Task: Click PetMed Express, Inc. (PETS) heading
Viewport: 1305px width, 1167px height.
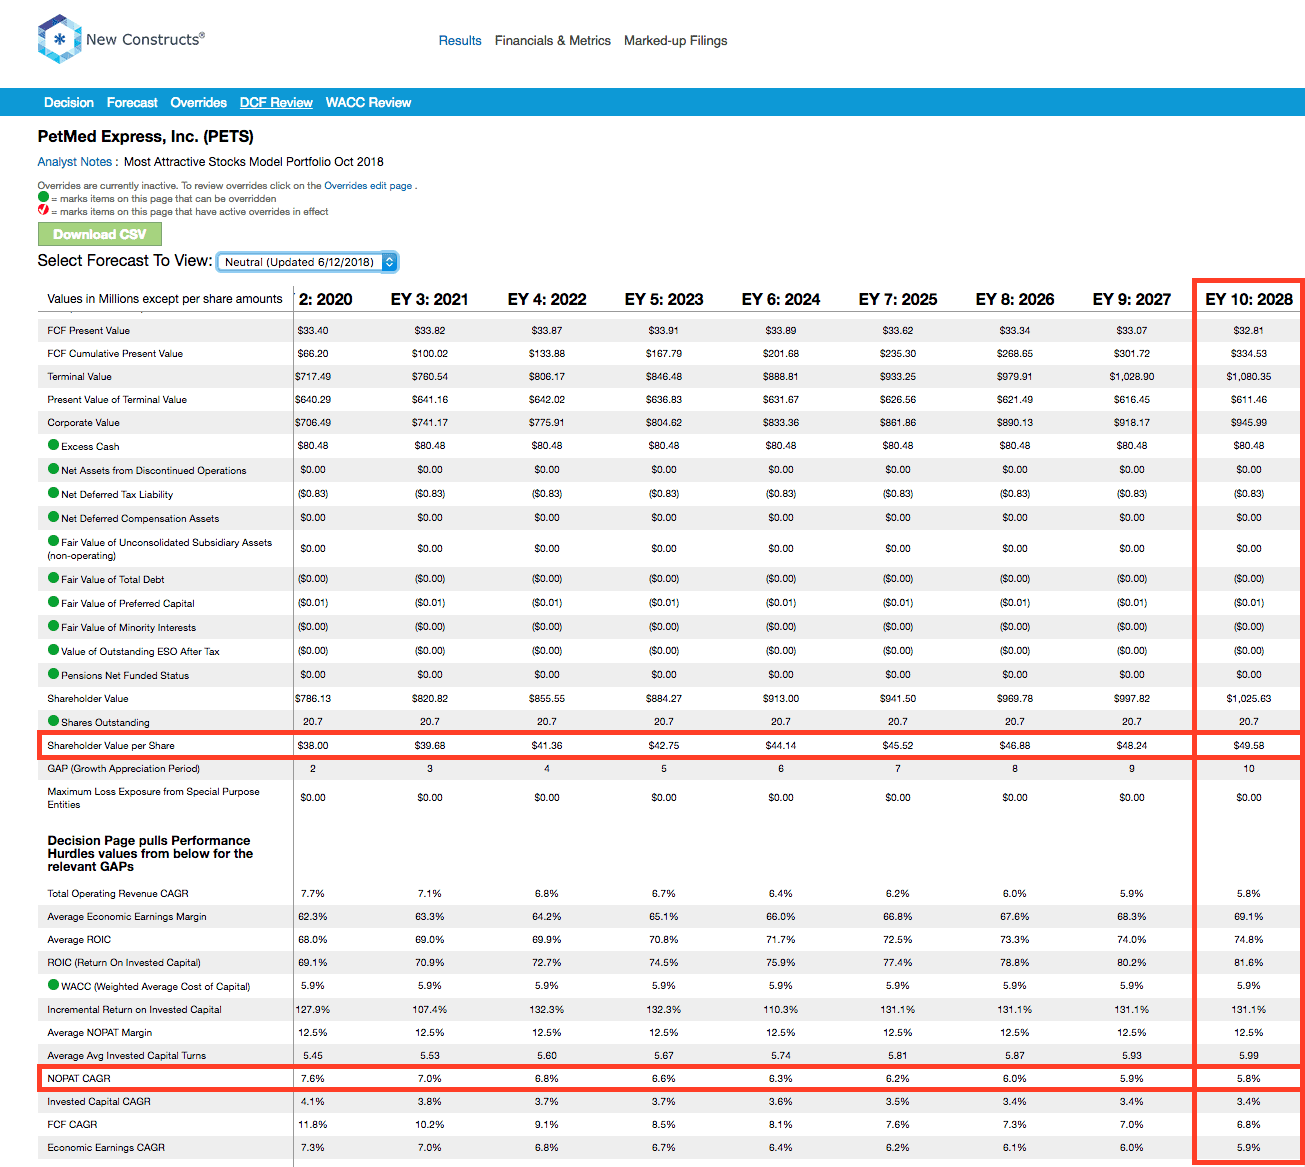Action: (x=146, y=137)
